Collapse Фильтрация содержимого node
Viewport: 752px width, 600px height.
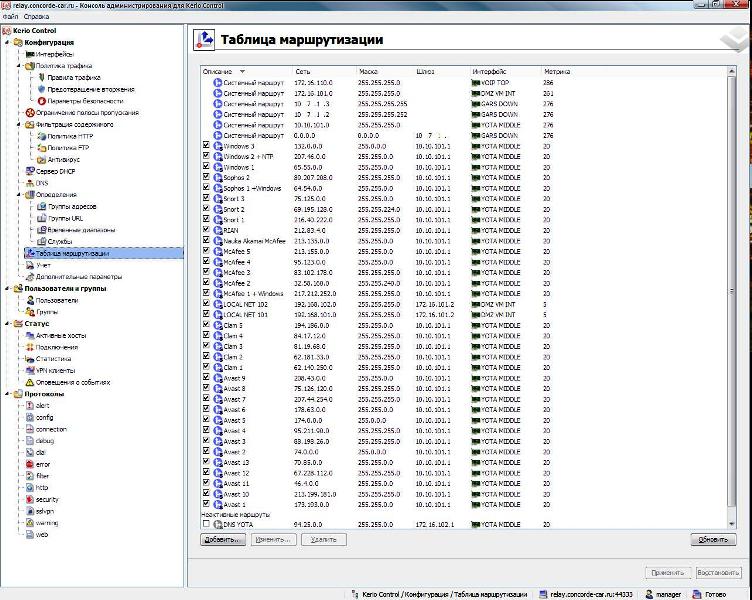pos(19,124)
